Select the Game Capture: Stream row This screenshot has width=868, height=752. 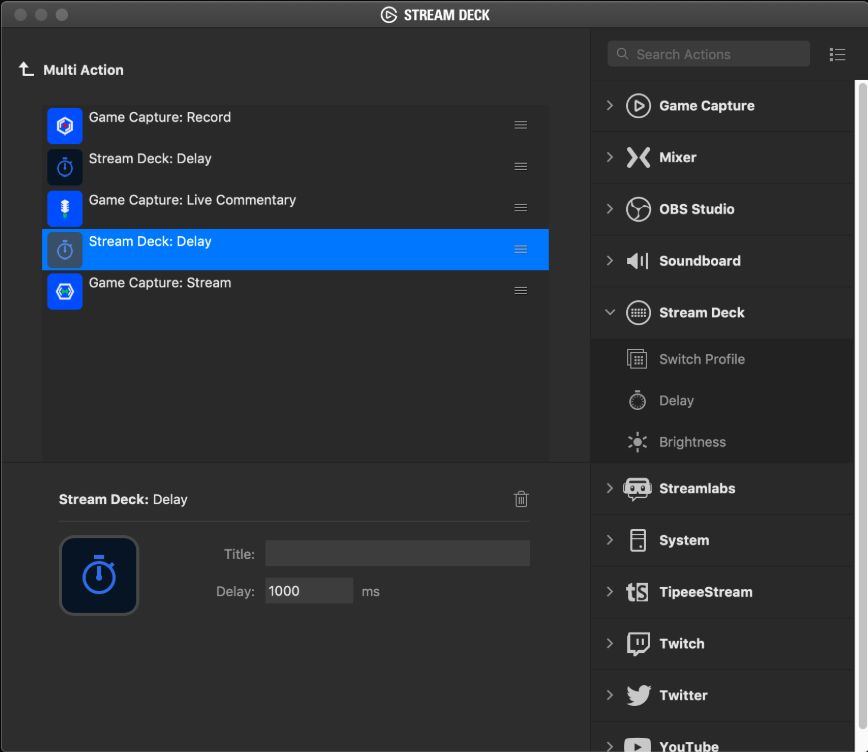coord(296,291)
